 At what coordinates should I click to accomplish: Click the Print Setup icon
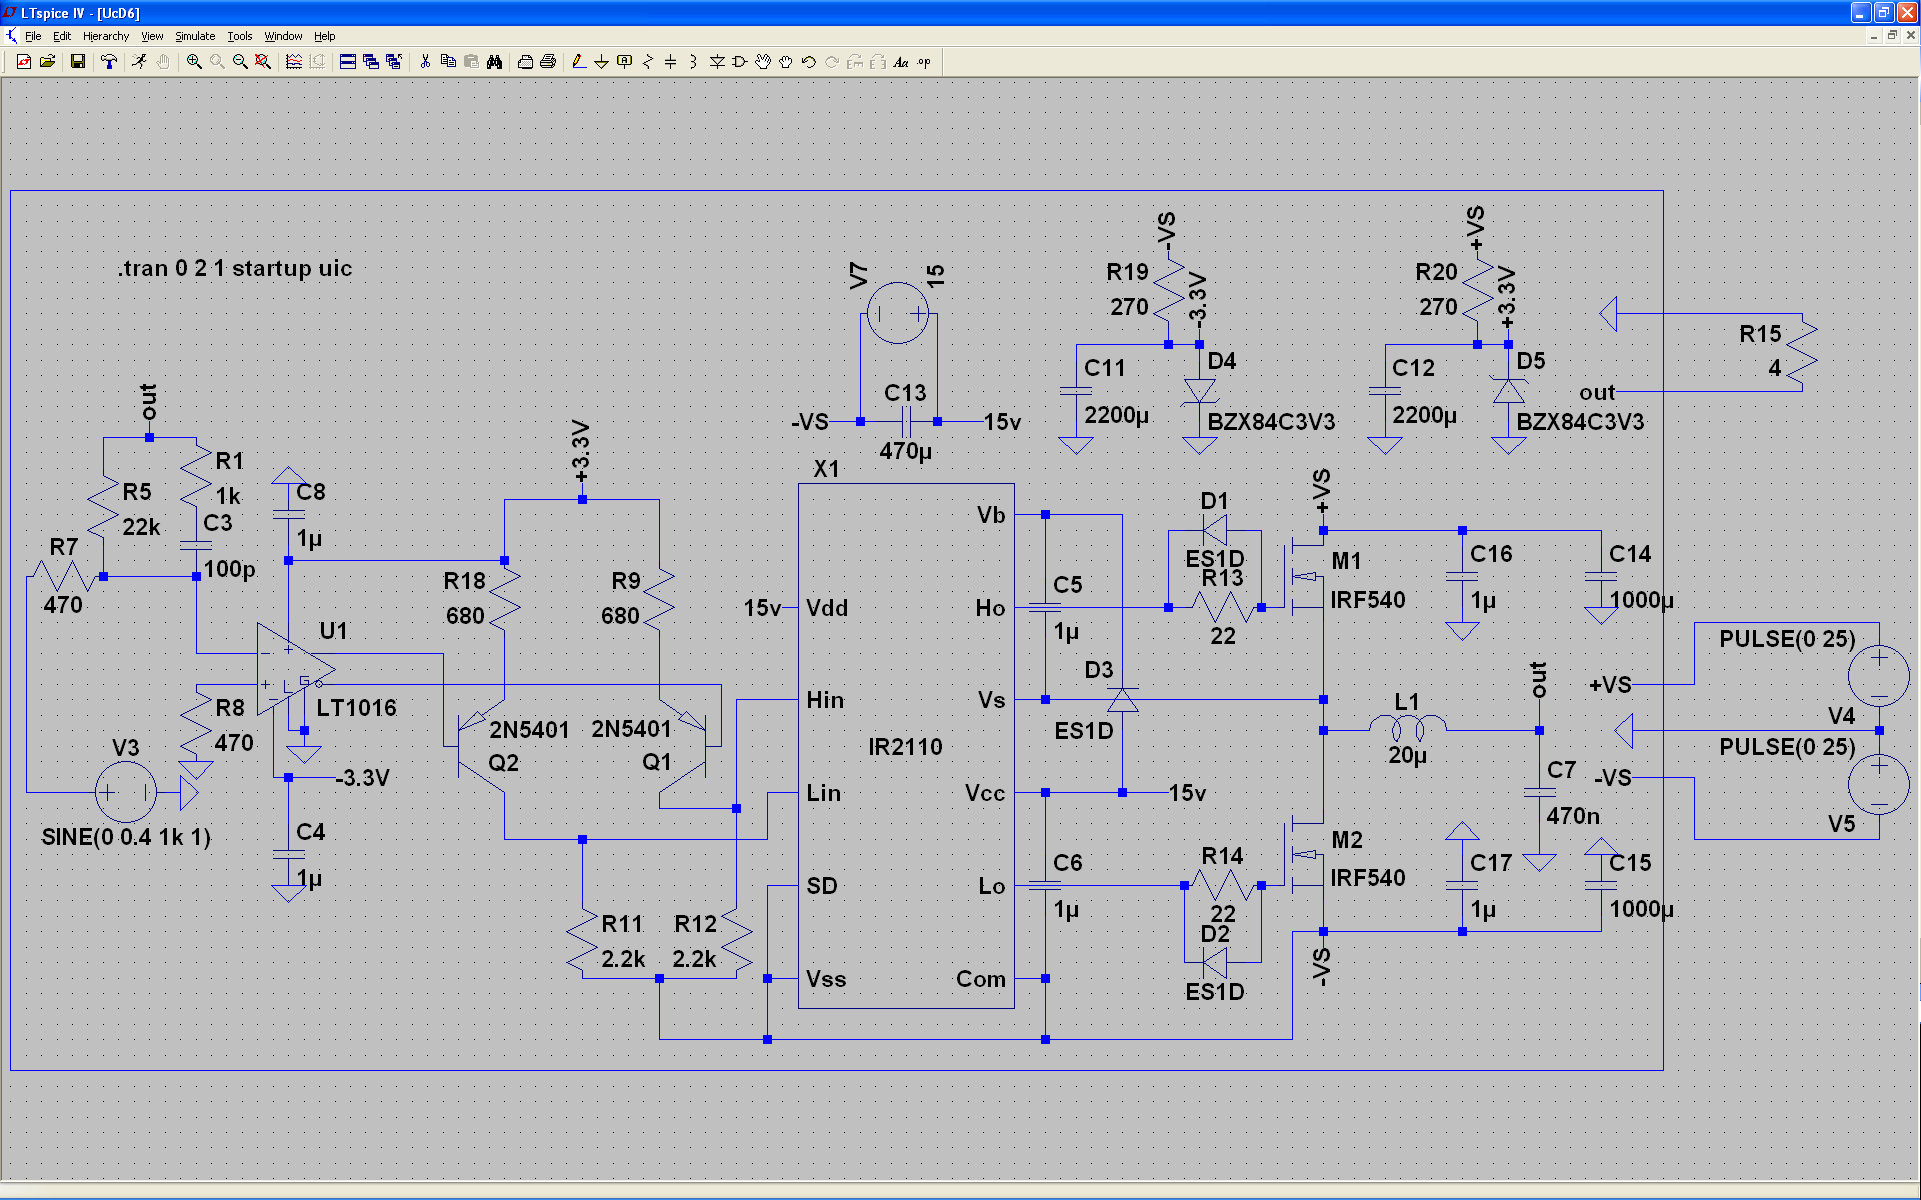[x=525, y=62]
